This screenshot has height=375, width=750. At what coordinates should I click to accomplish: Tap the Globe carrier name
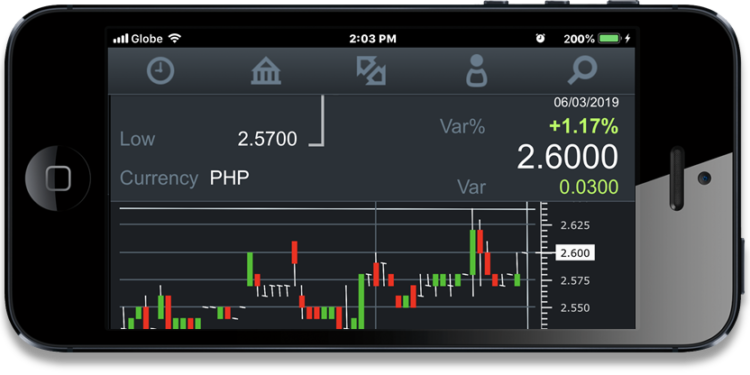click(x=147, y=39)
